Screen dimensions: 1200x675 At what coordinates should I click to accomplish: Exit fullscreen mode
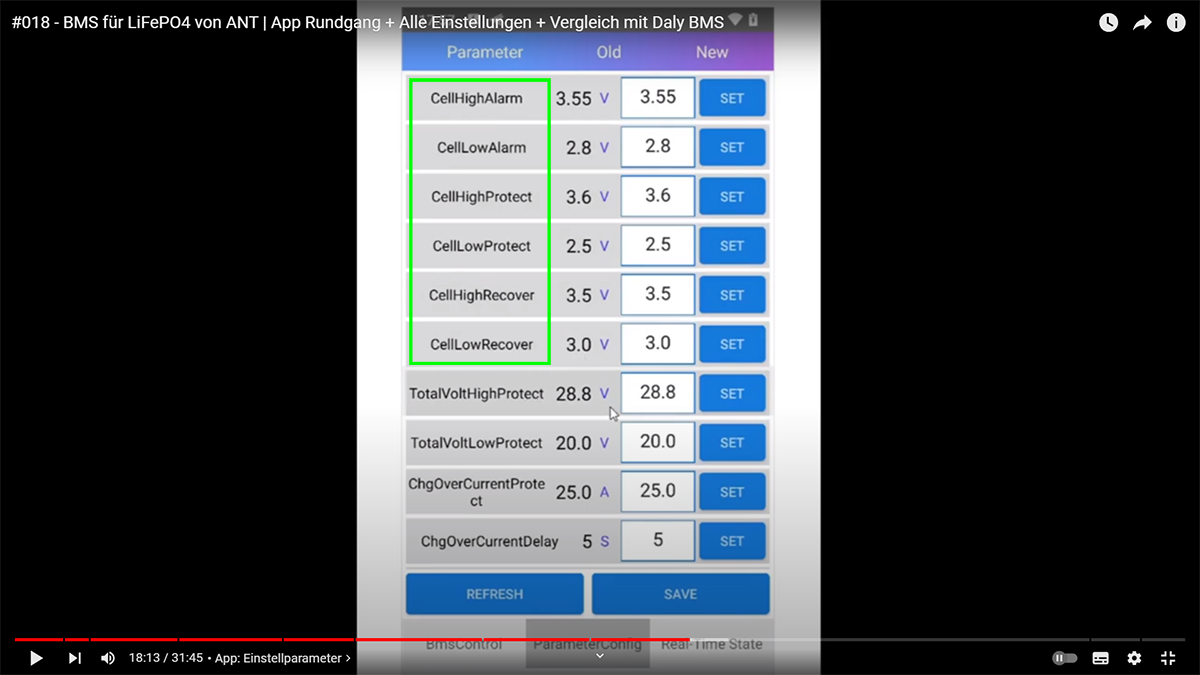coord(1168,658)
